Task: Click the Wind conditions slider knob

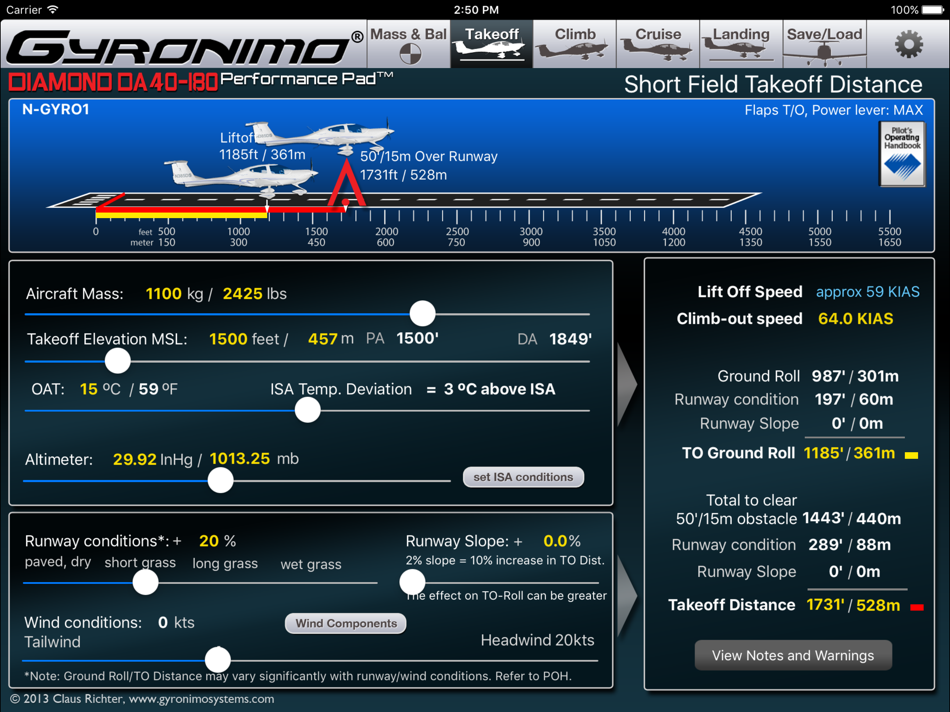Action: (x=218, y=659)
